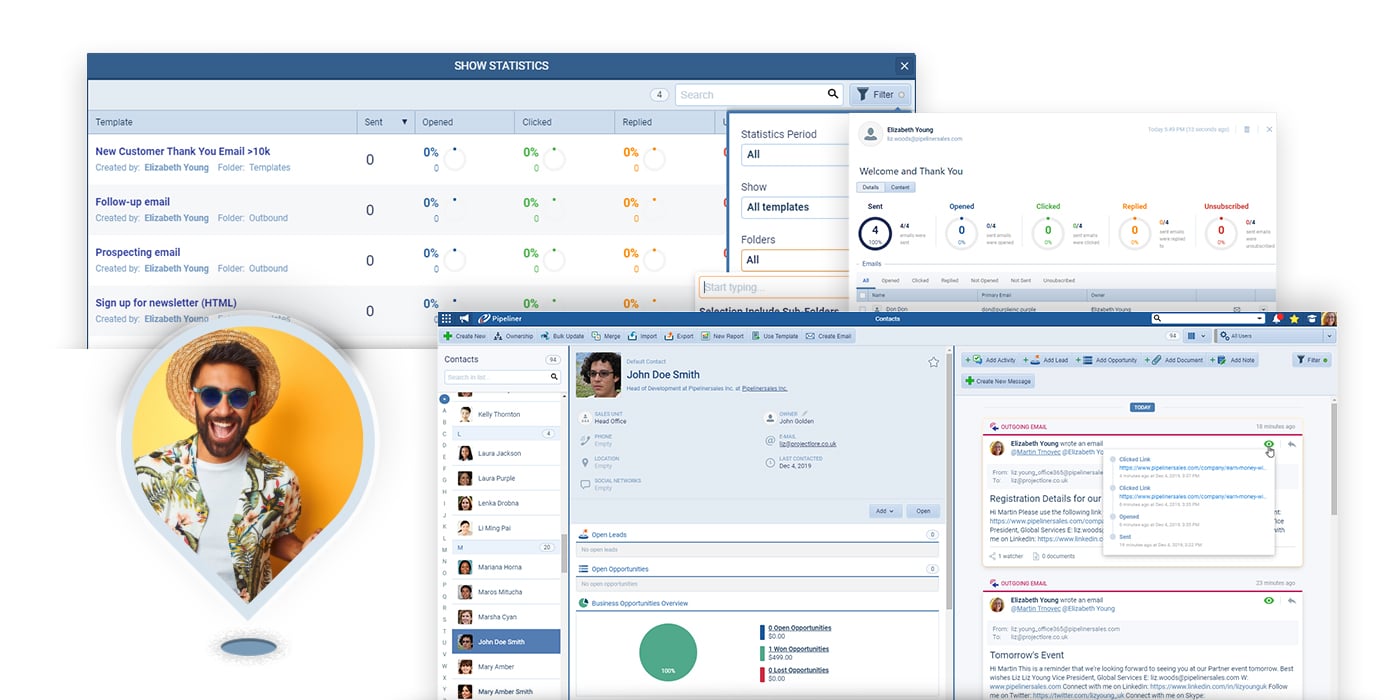
Task: Toggle visibility on the outgoing email entry
Action: 1269,444
